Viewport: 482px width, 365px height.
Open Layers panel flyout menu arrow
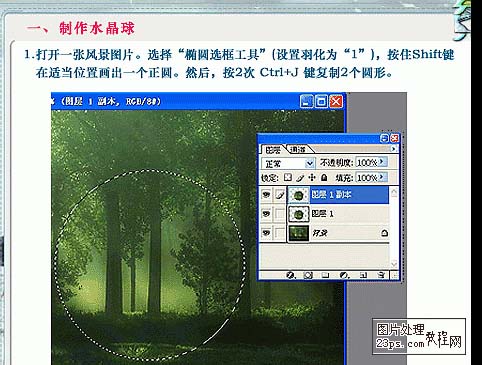393,149
